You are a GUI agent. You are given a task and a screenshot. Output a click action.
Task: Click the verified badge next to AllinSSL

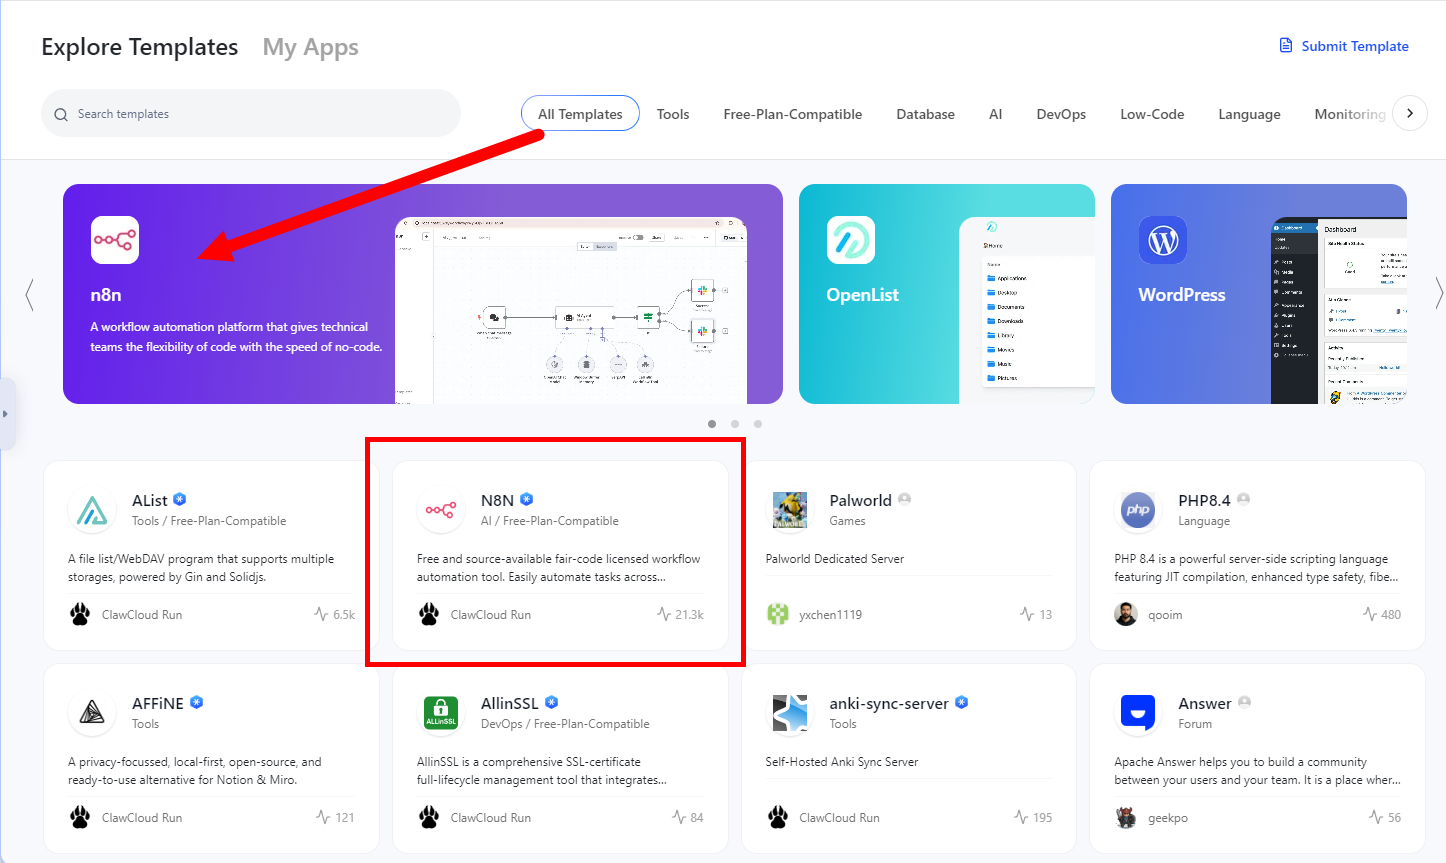click(552, 702)
